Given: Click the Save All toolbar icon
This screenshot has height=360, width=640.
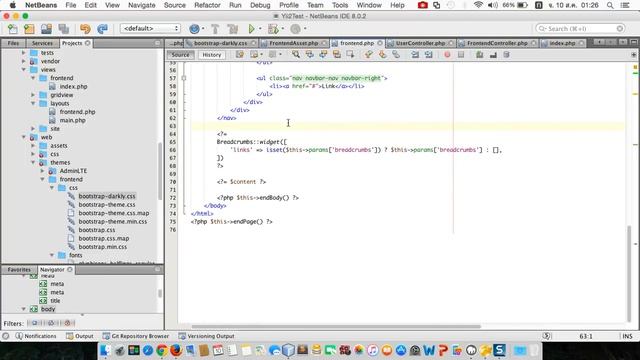Looking at the screenshot, I should point(63,29).
